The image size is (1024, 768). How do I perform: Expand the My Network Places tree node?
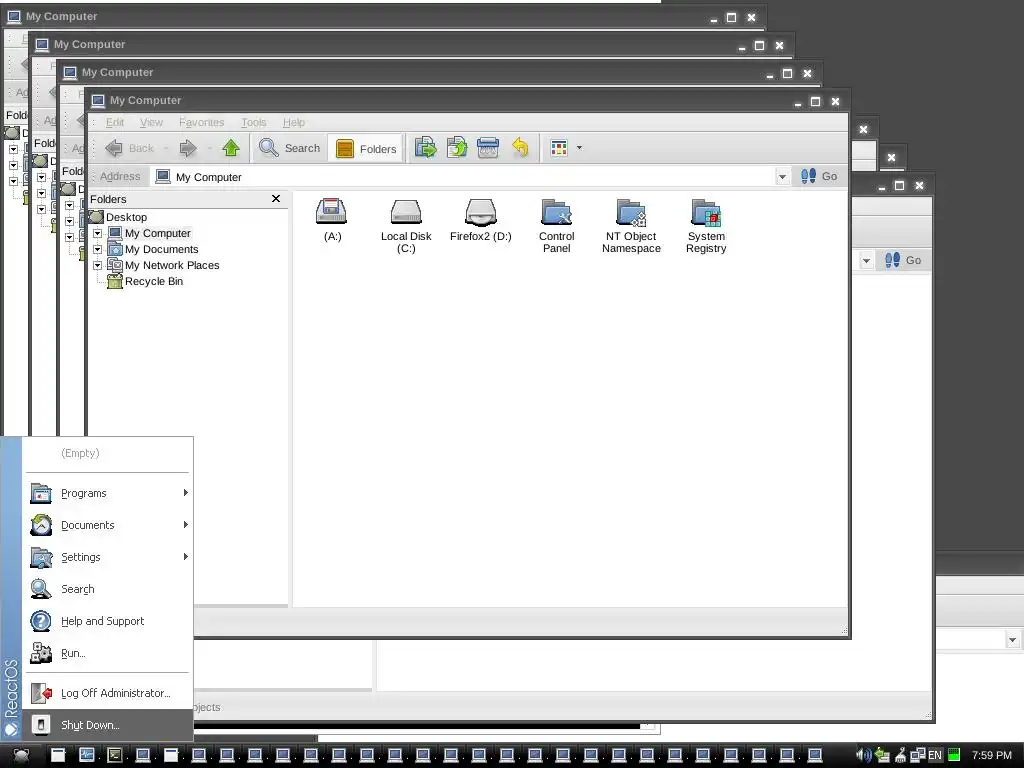click(x=97, y=265)
